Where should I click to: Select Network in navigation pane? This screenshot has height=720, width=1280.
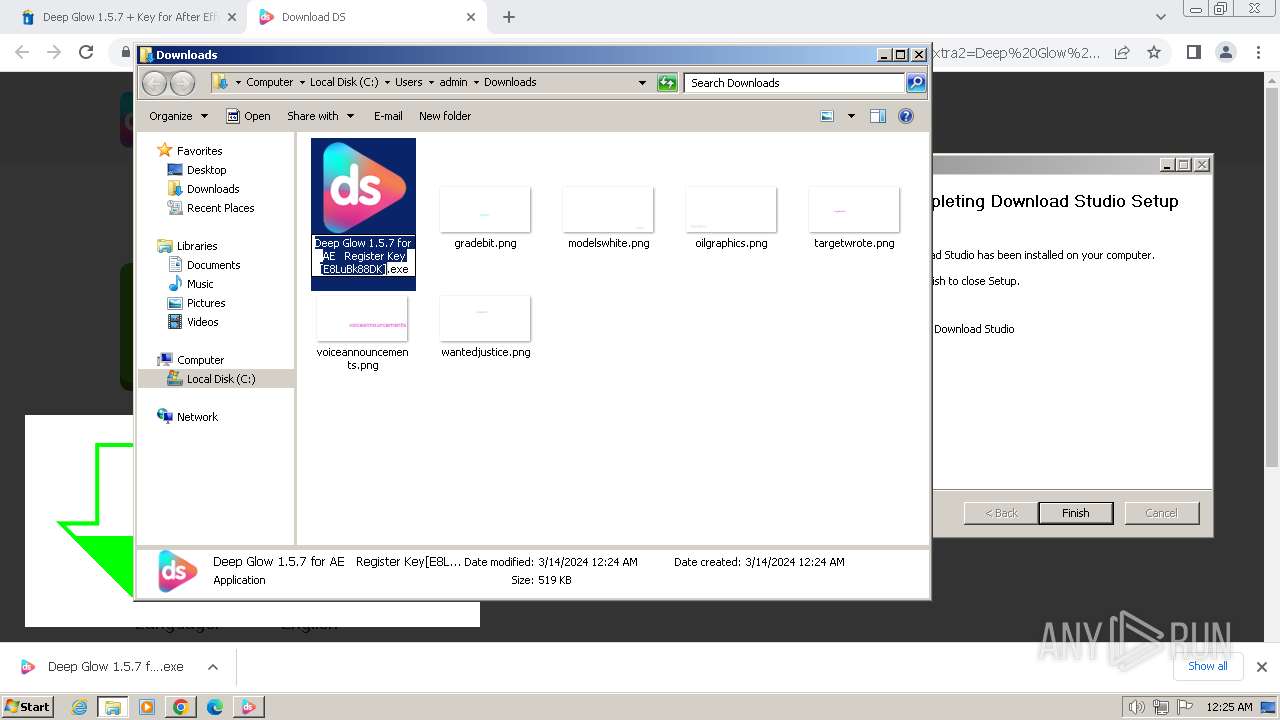point(187,417)
